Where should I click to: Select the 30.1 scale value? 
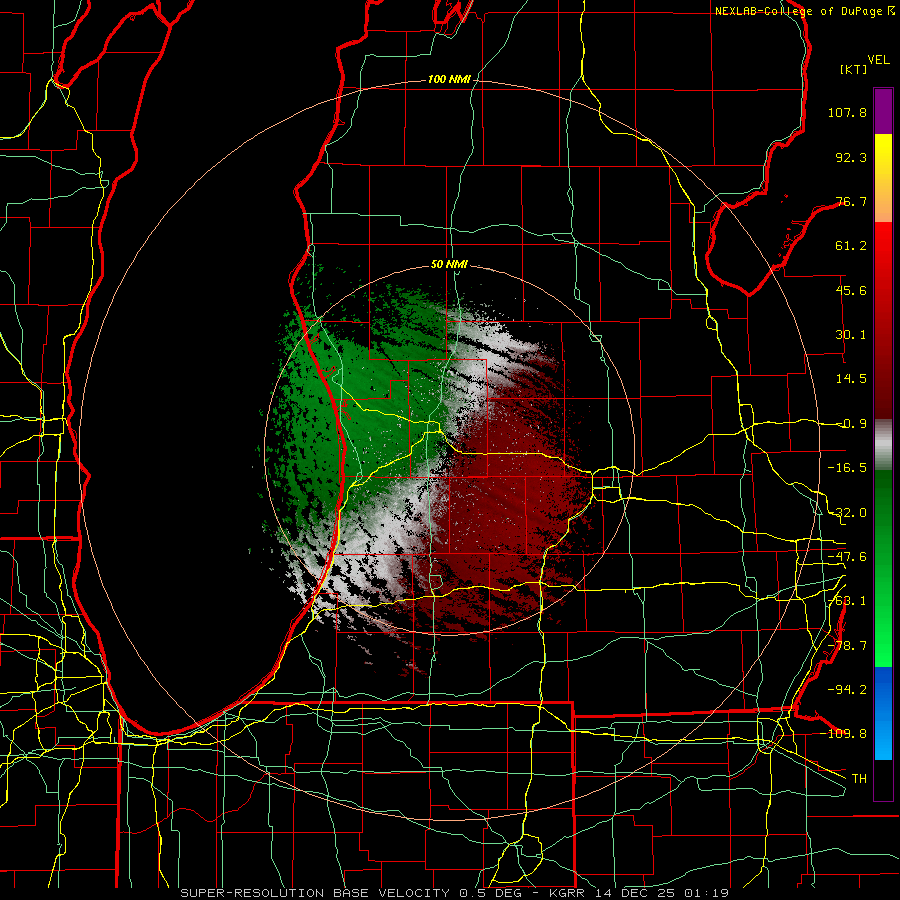(851, 335)
